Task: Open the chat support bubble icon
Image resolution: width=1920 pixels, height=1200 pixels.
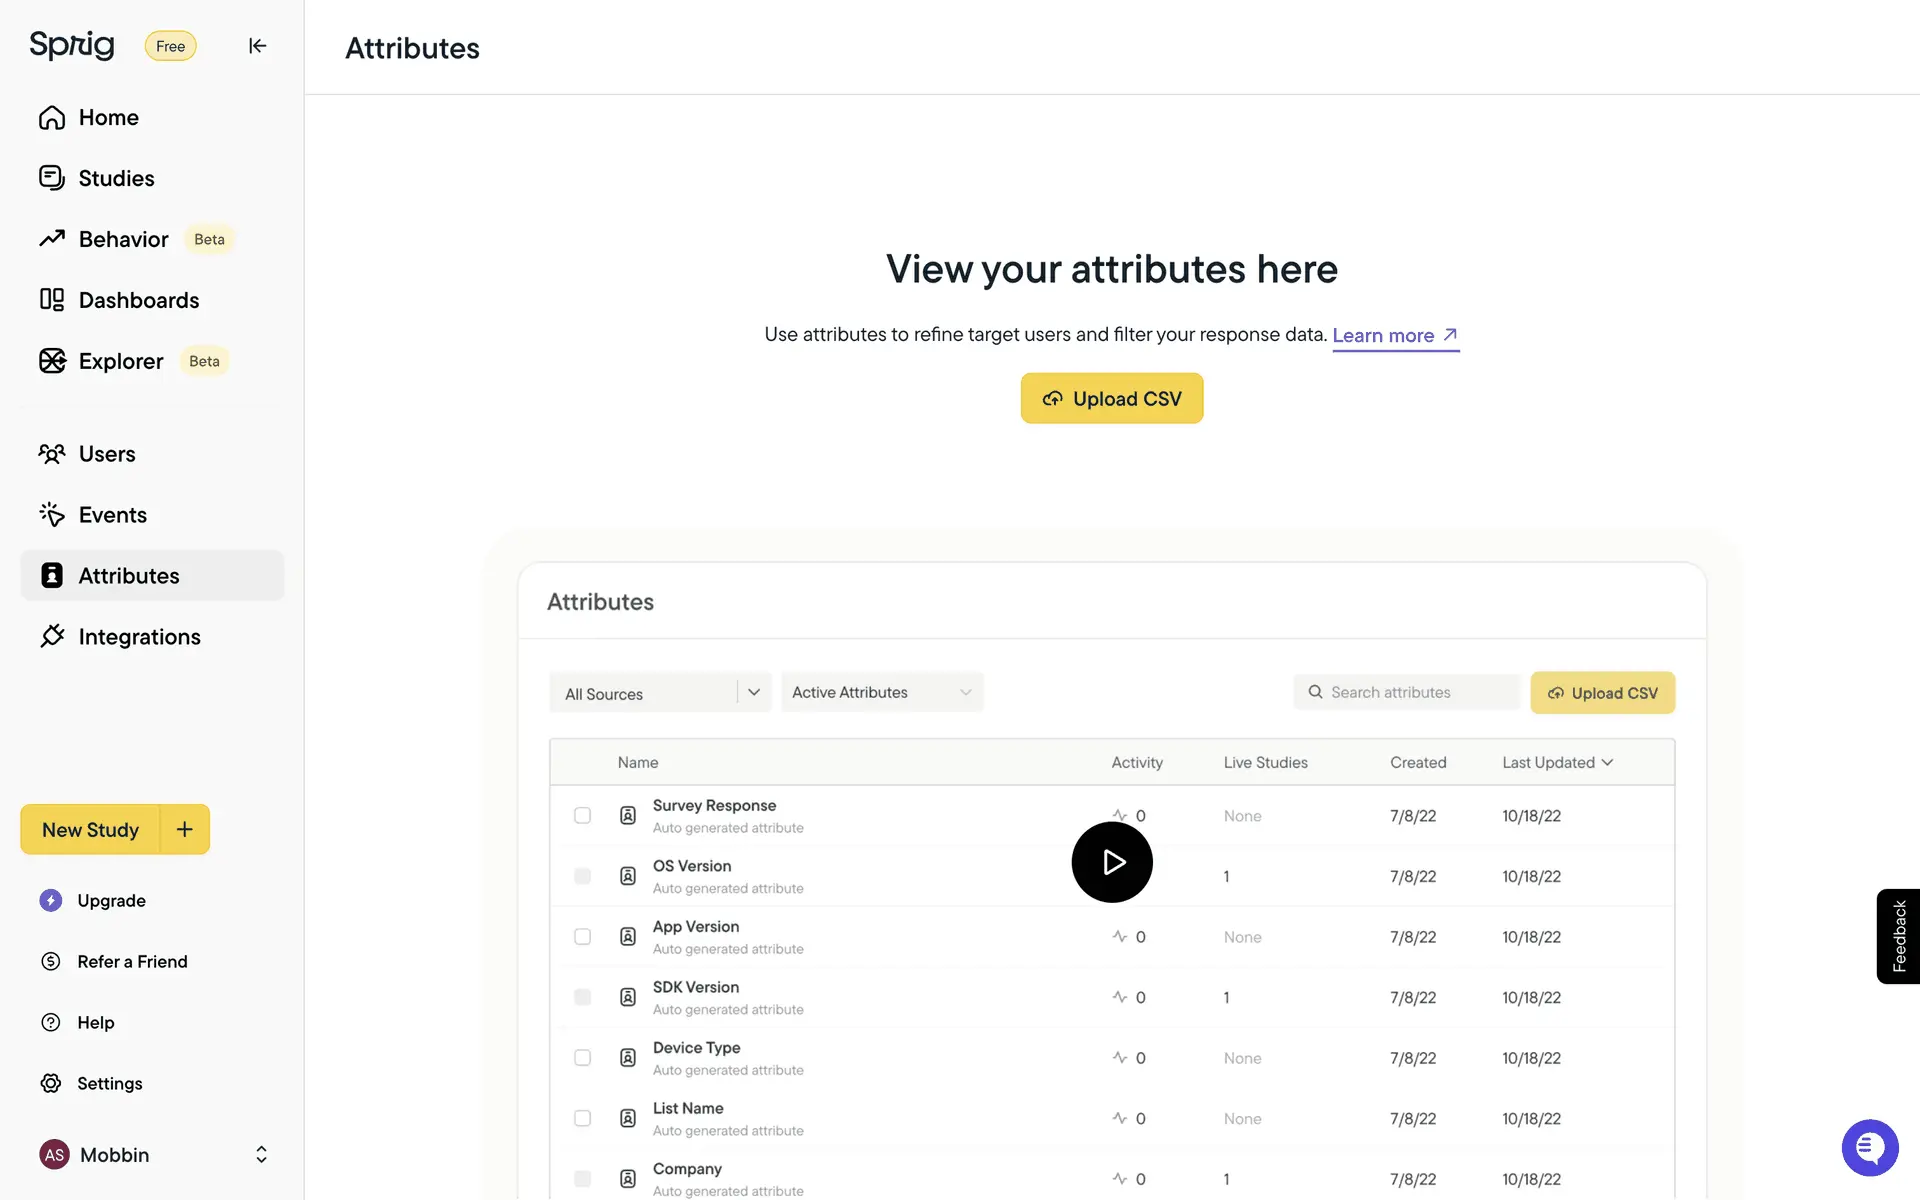Action: (x=1869, y=1147)
